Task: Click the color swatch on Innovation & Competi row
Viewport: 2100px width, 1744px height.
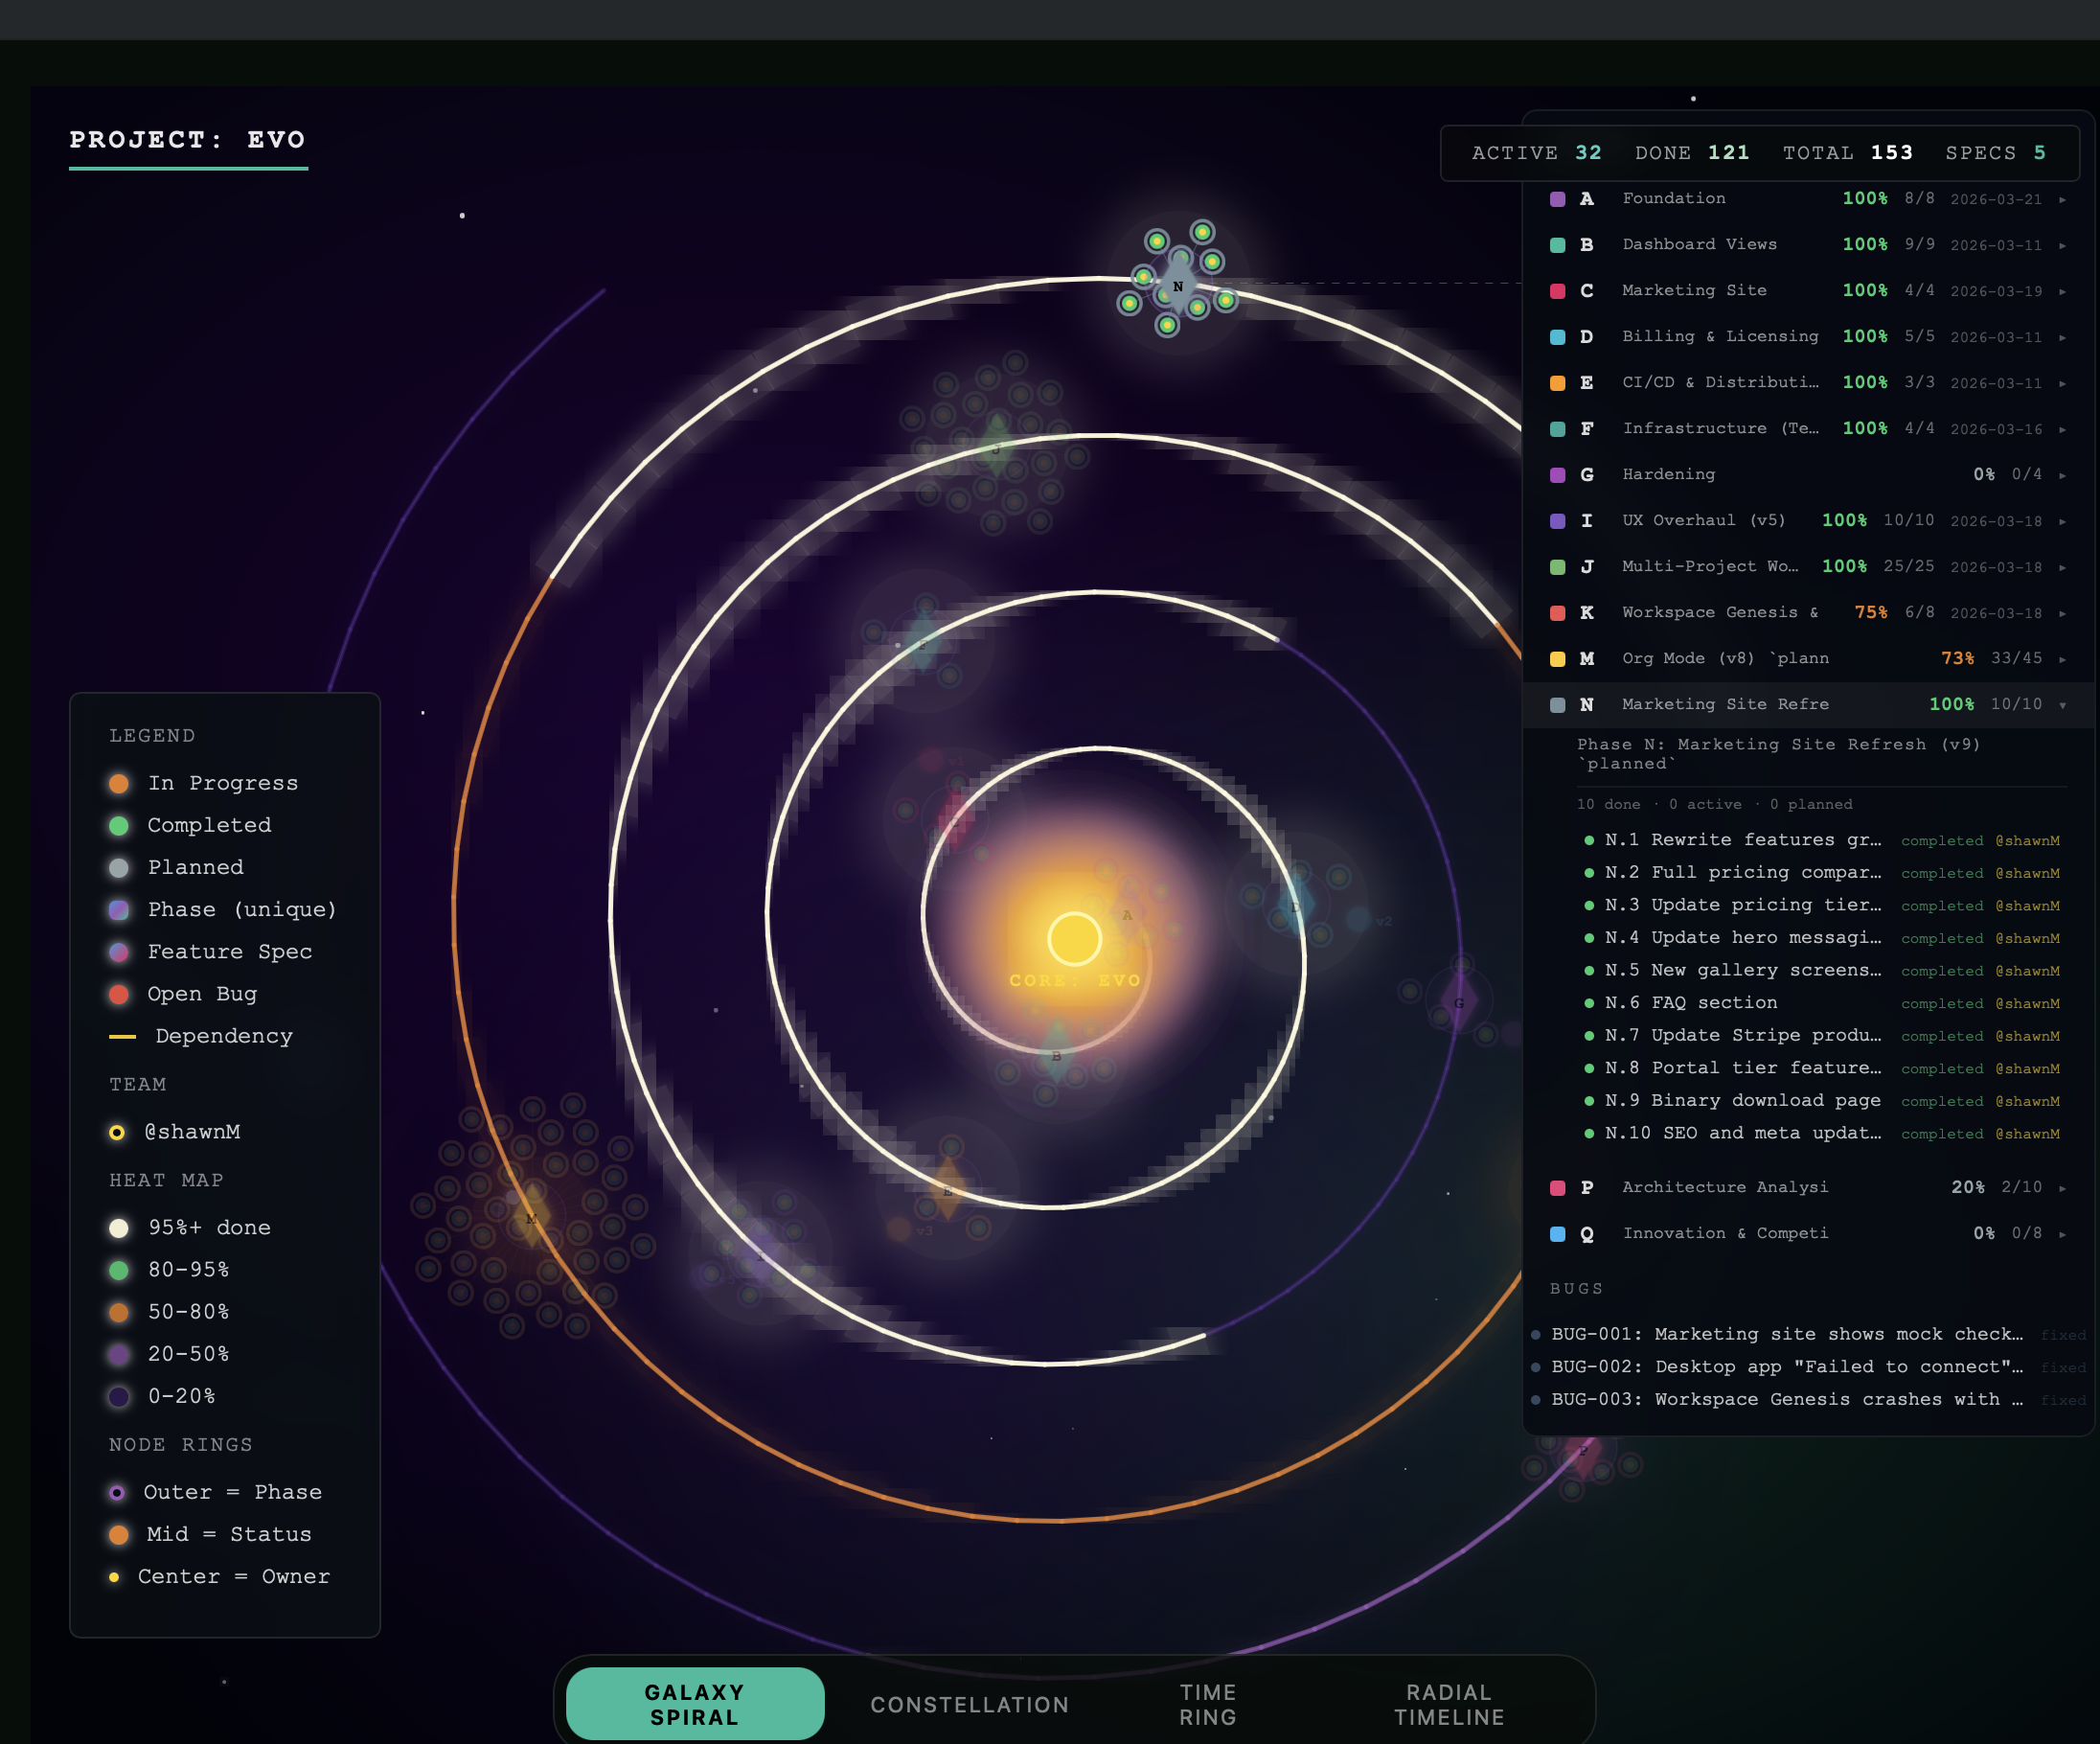Action: [x=1557, y=1234]
